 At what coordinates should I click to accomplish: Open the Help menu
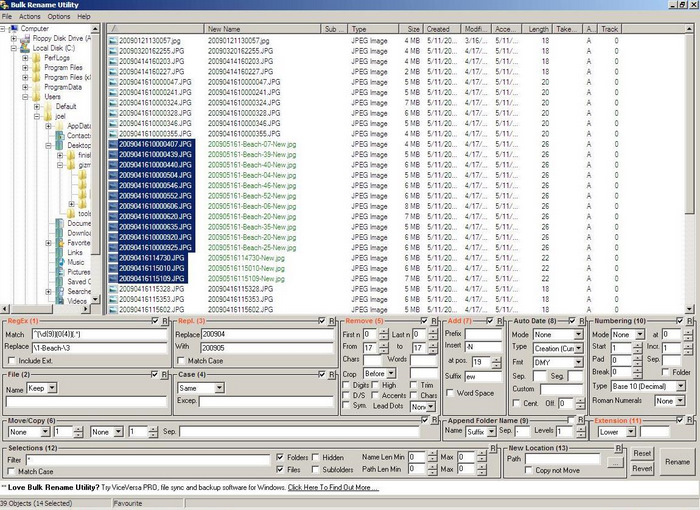[x=84, y=17]
